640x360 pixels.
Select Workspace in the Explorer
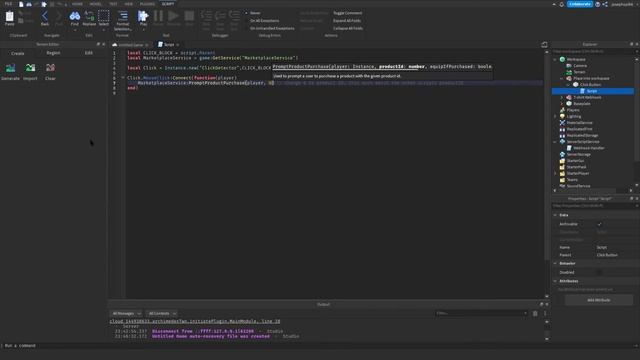point(576,59)
